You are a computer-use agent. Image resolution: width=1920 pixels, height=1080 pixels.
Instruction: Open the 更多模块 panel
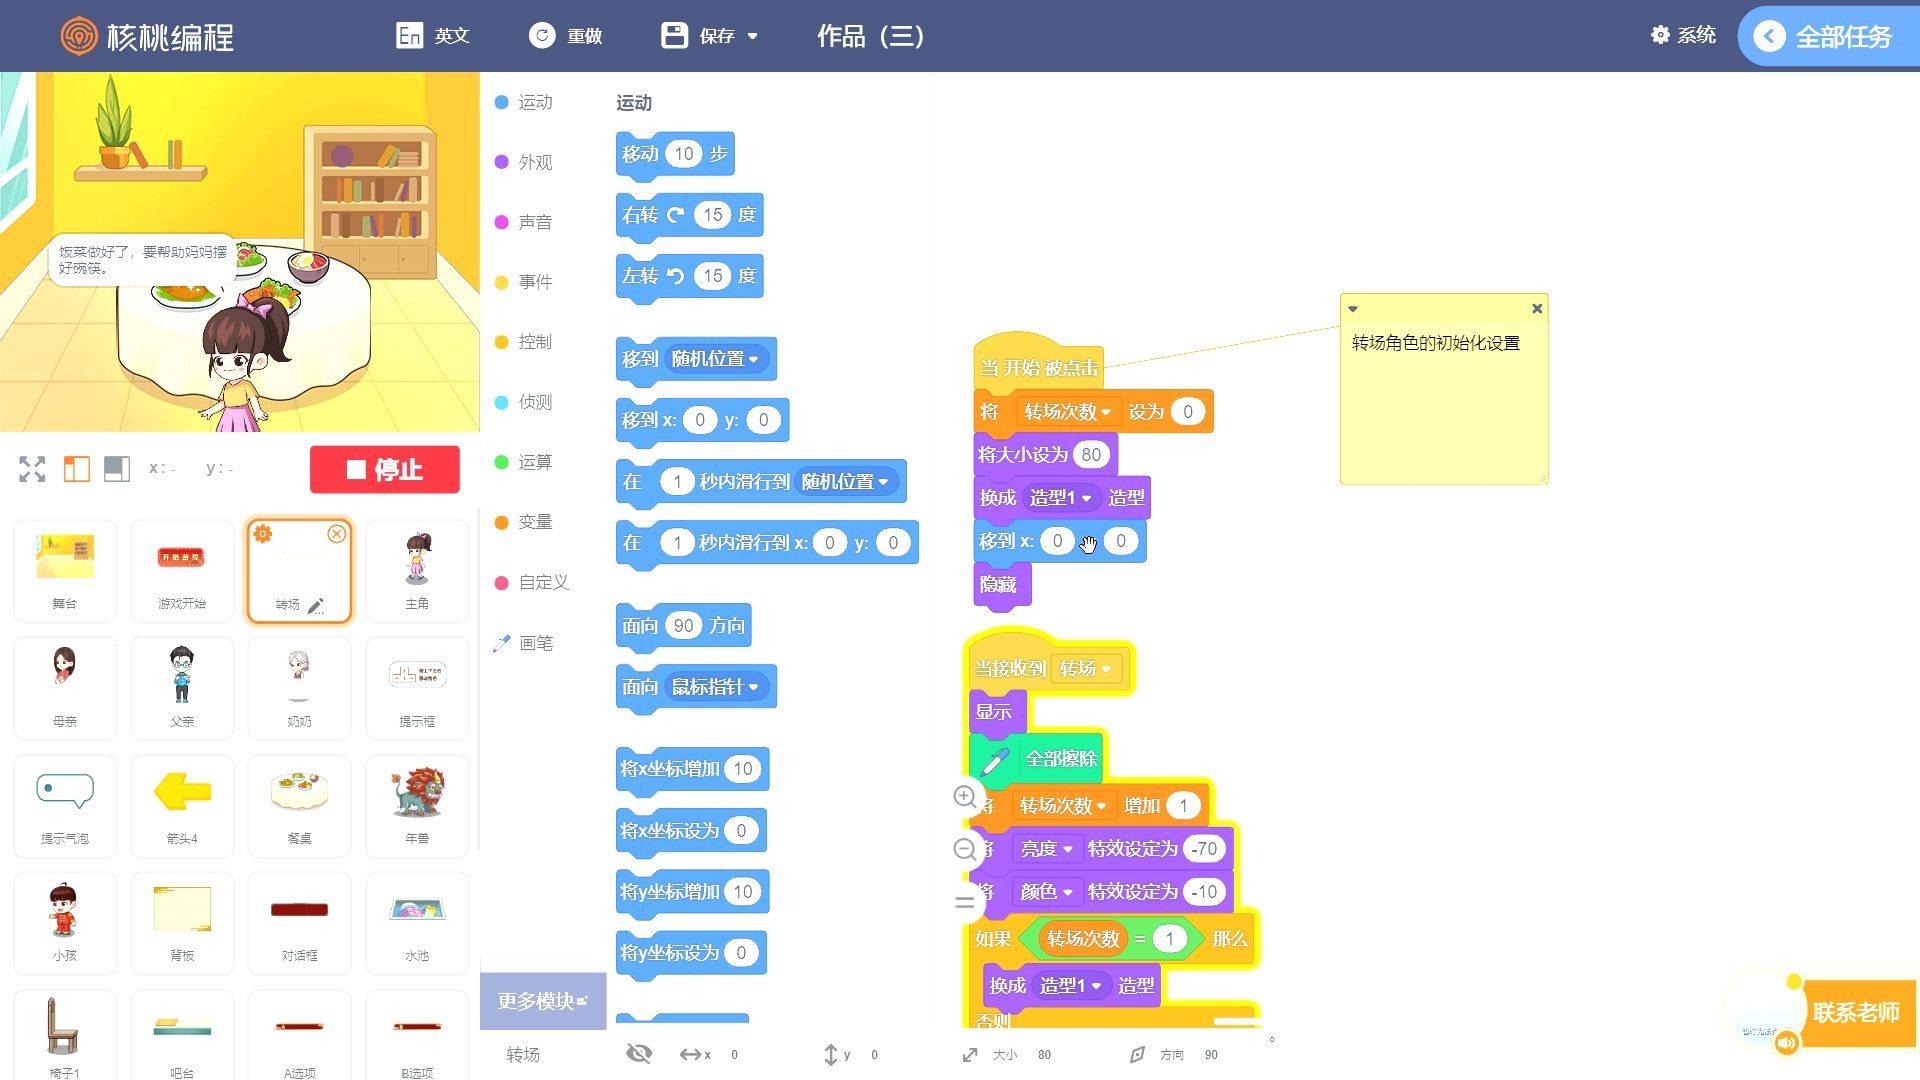click(541, 1000)
